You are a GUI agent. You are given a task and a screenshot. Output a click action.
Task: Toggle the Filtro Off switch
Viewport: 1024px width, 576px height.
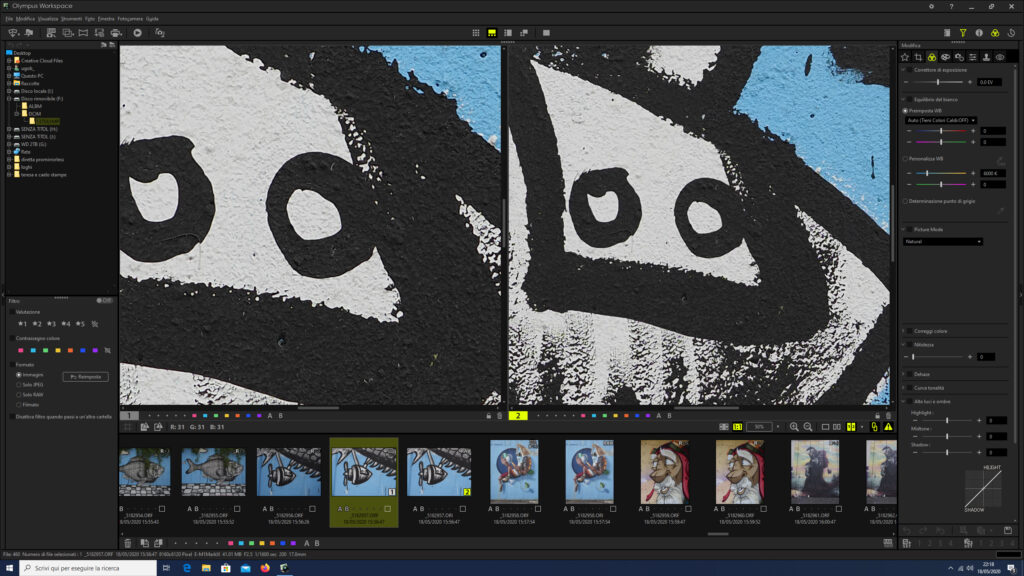tap(104, 300)
